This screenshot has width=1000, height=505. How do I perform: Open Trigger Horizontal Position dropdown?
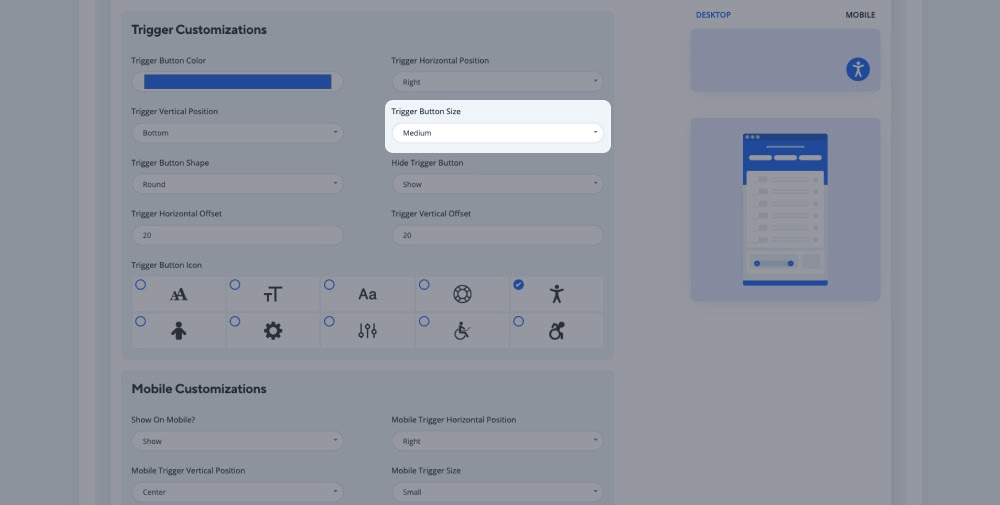(x=497, y=82)
